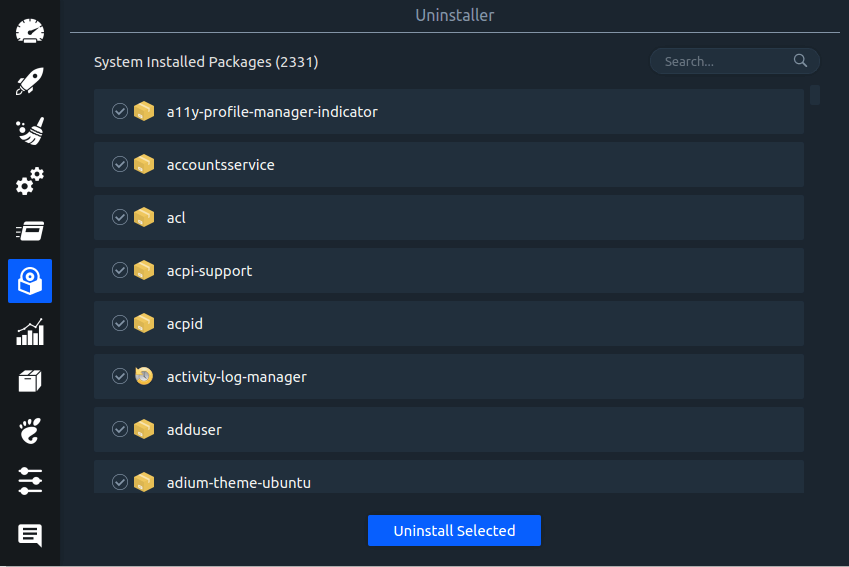This screenshot has height=567, width=849.
Task: Open the Startup Apps rocket page
Action: click(30, 81)
